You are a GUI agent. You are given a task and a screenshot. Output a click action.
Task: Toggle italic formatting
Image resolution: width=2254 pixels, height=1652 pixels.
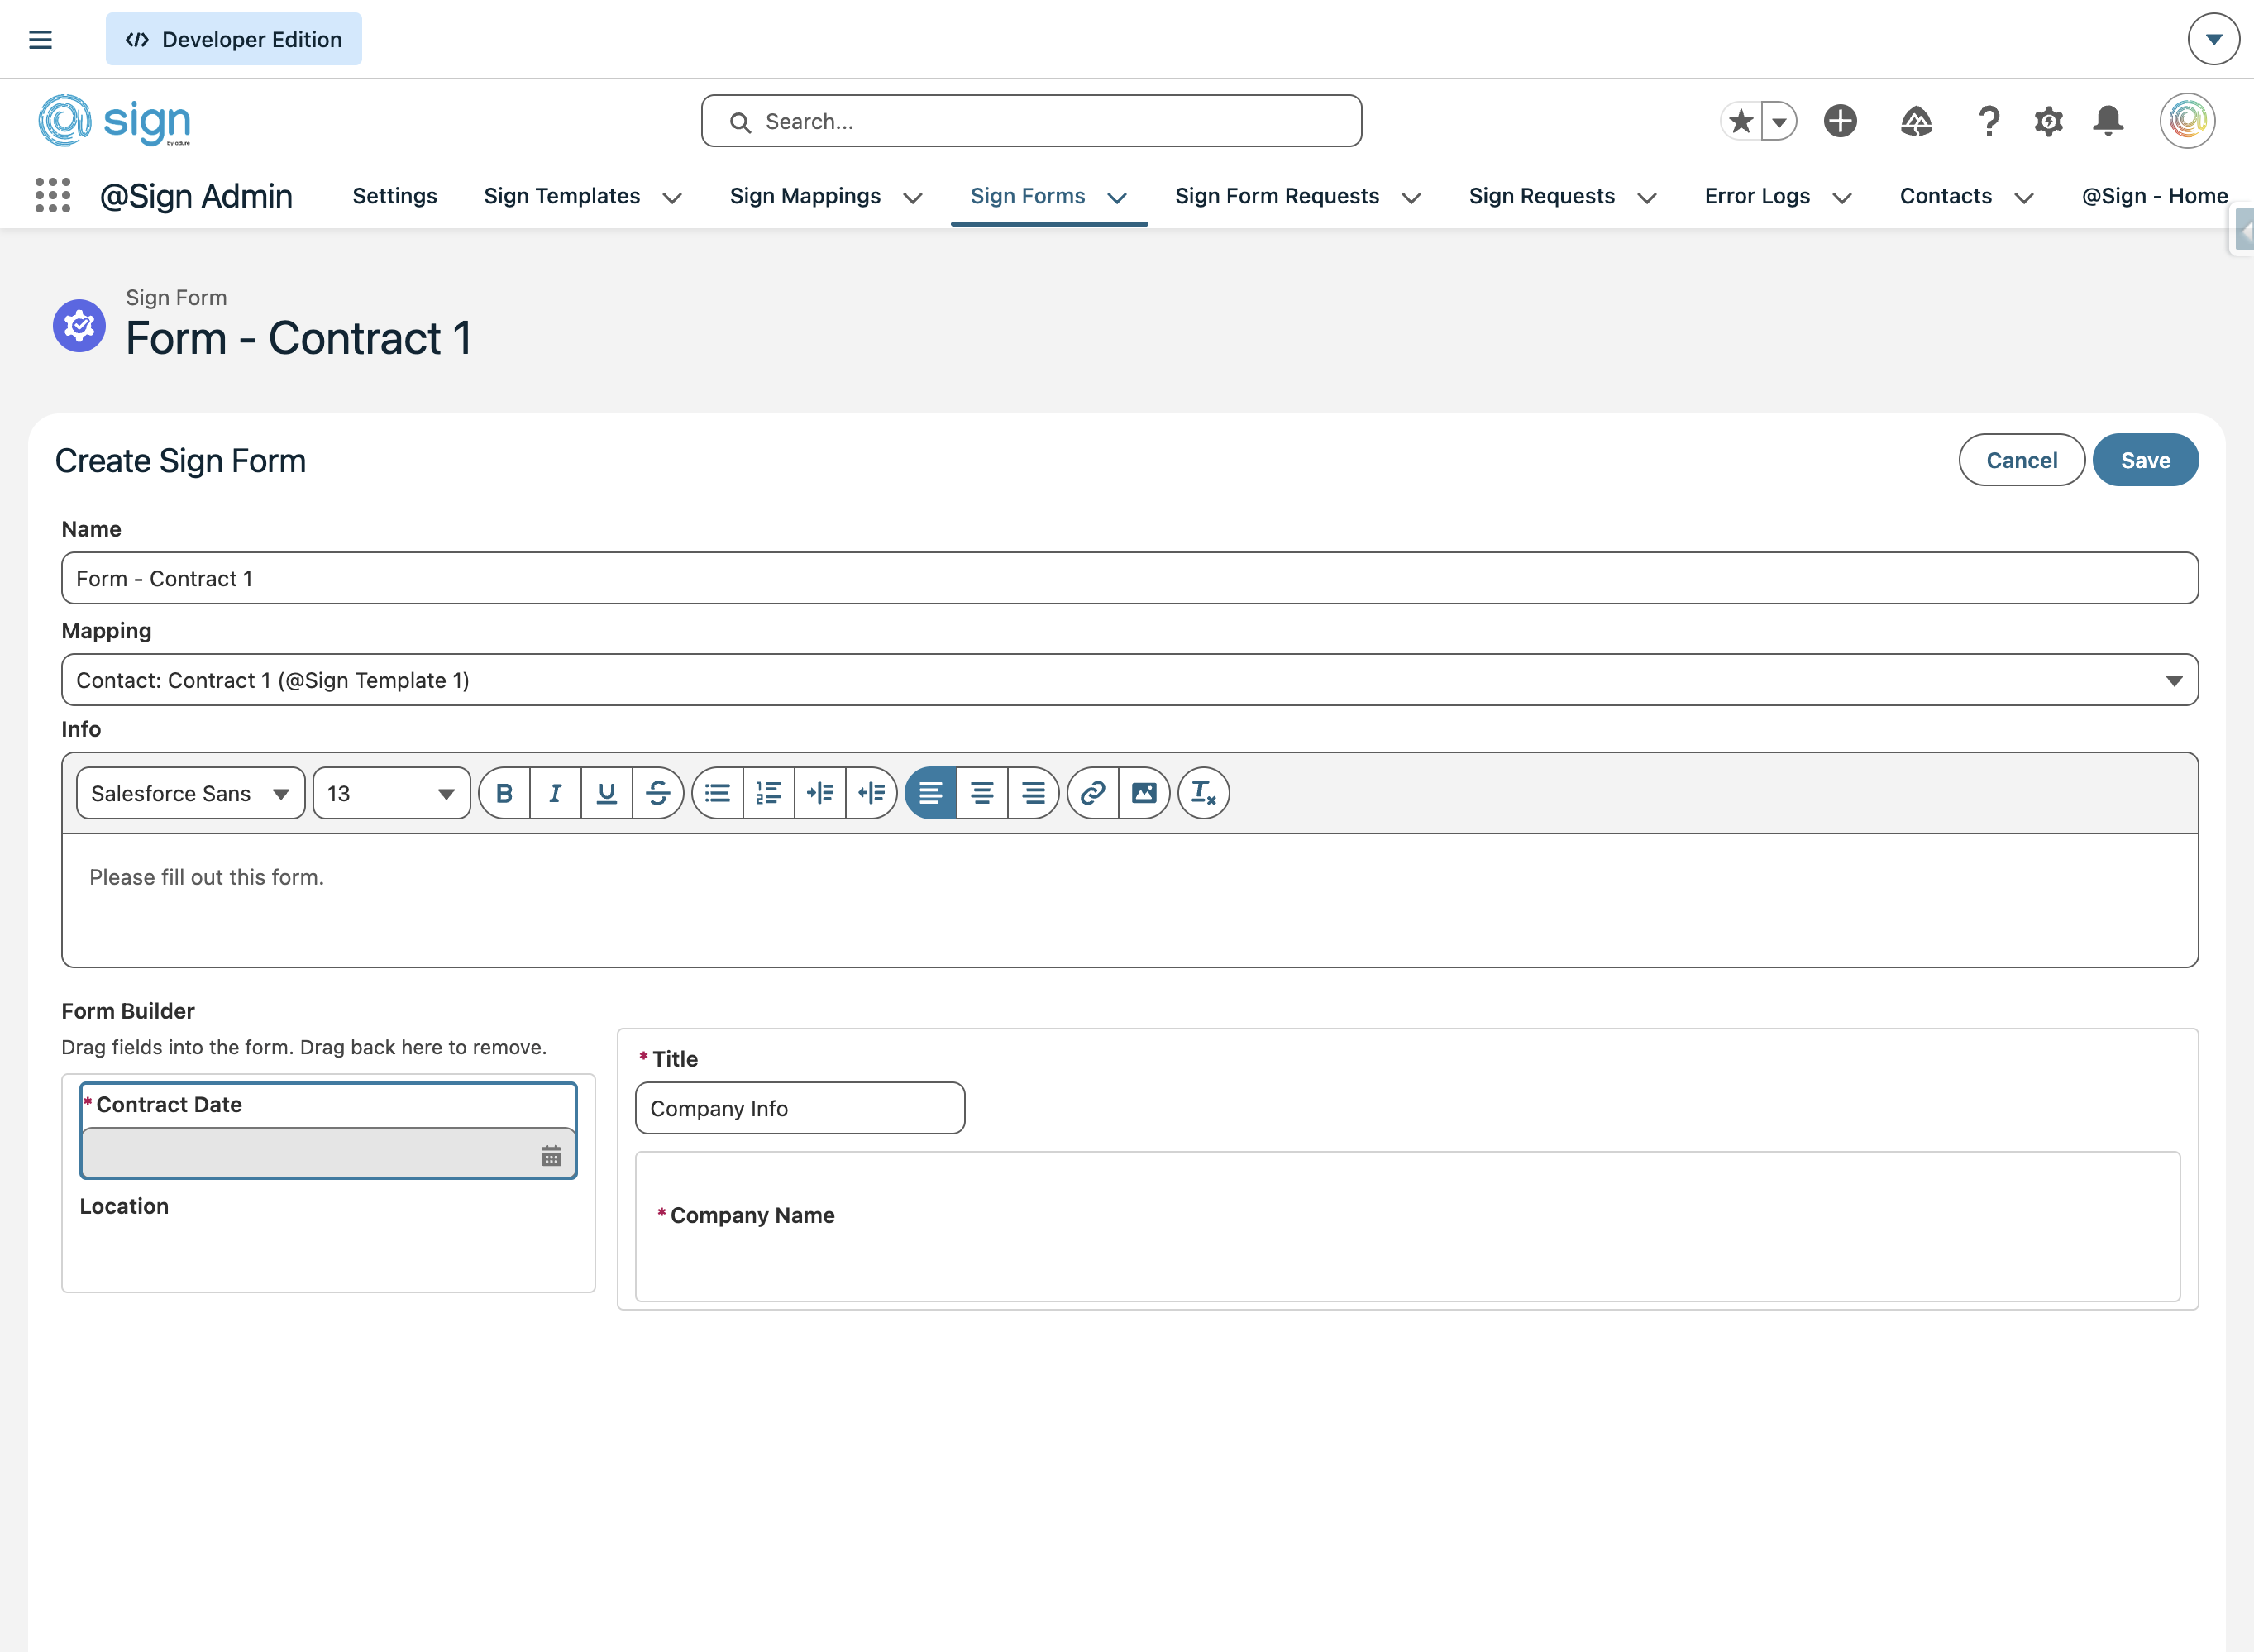pos(555,793)
